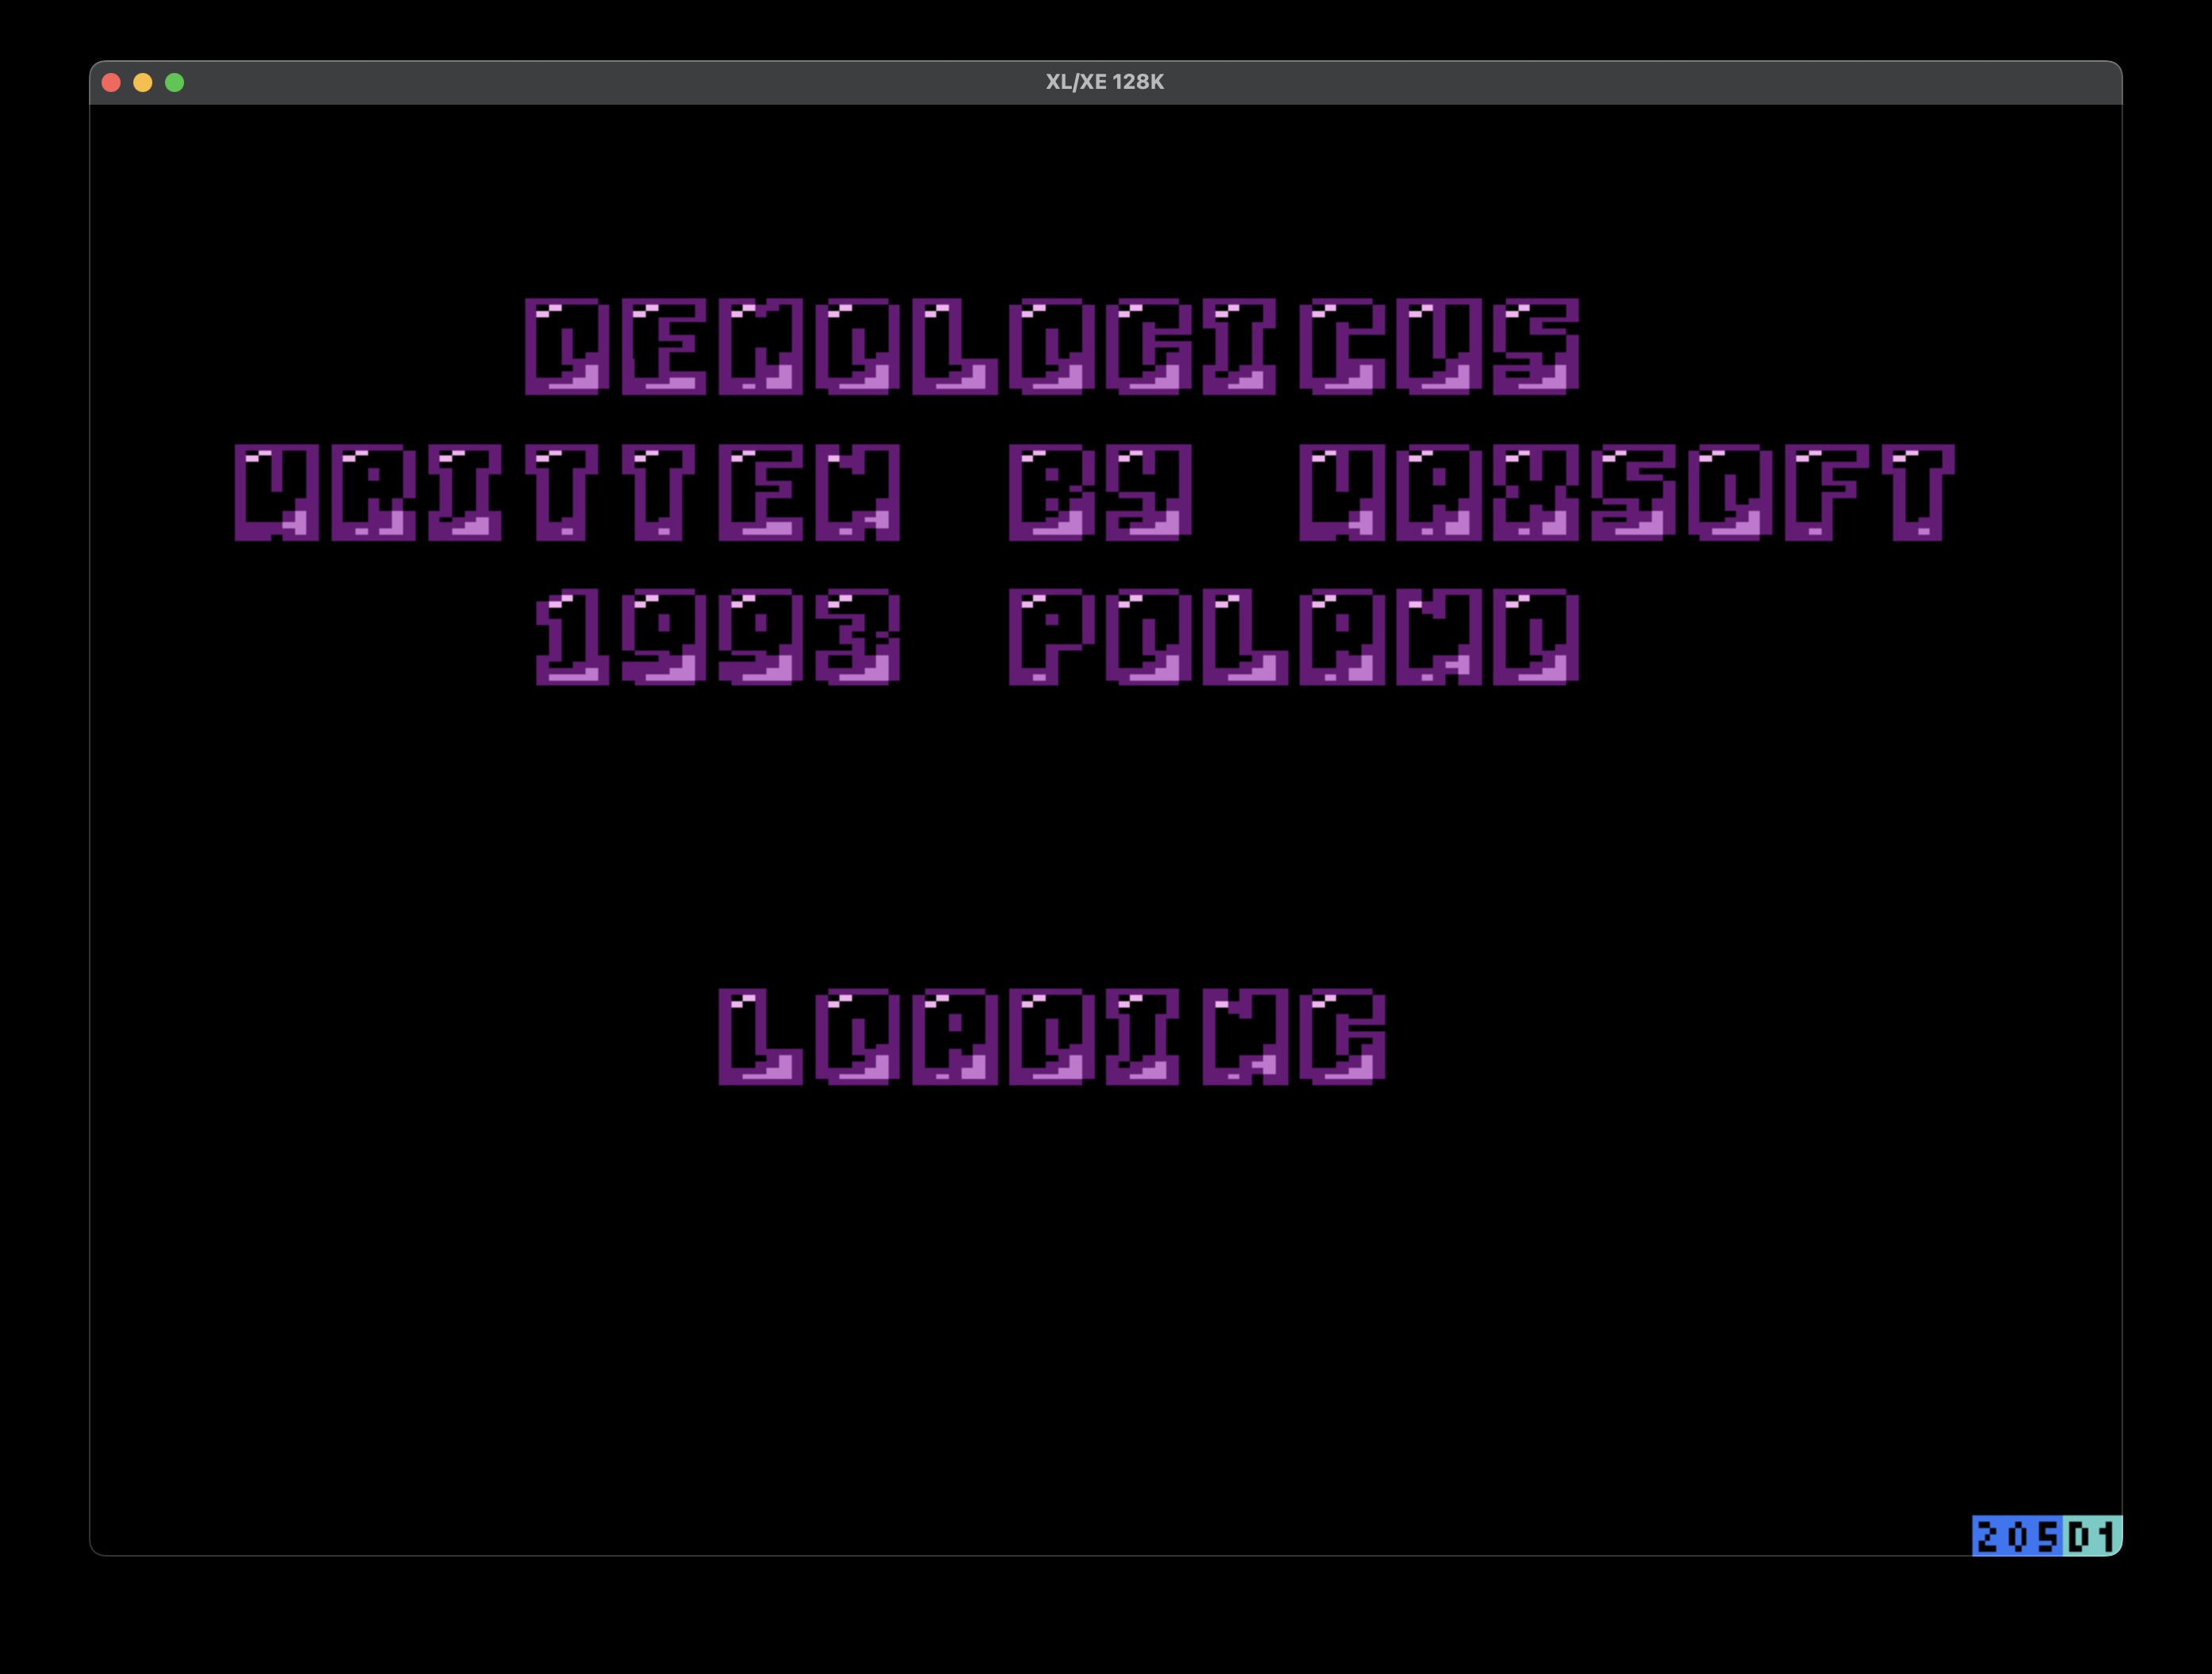
Task: Click the DEMOLOGICUS title text
Action: (1051, 346)
